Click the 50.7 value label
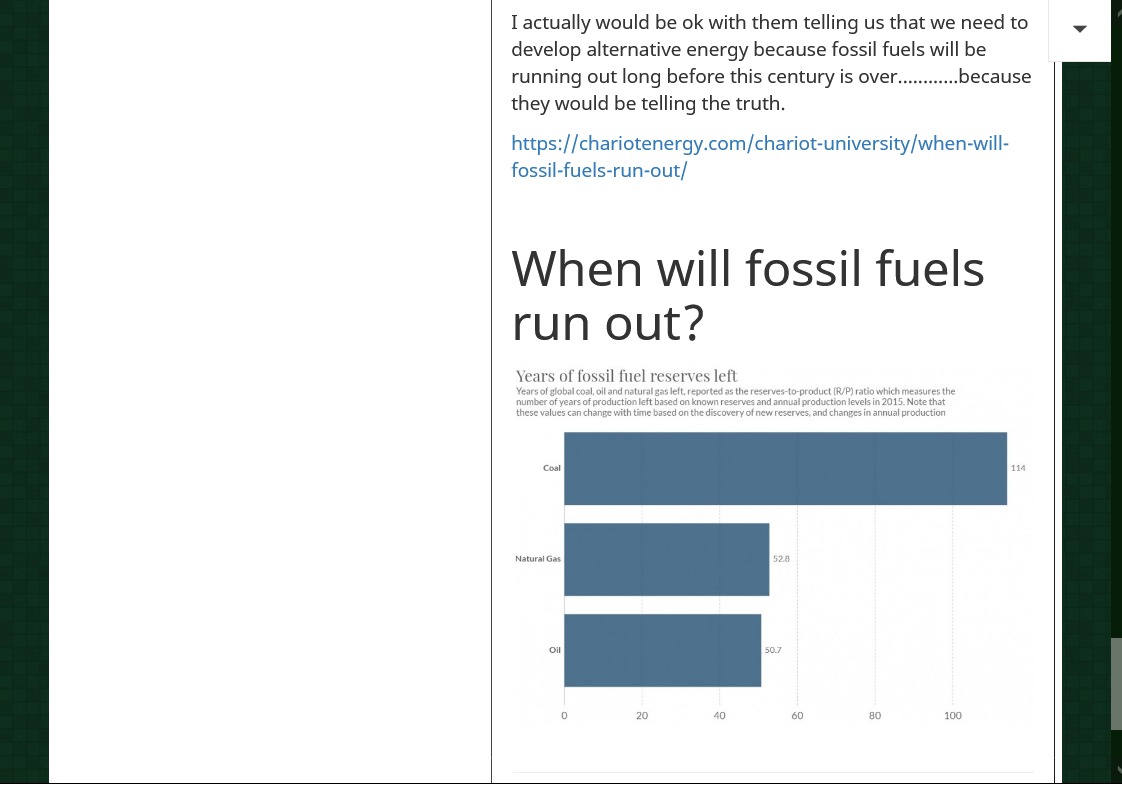The height and width of the screenshot is (790, 1122). (773, 650)
